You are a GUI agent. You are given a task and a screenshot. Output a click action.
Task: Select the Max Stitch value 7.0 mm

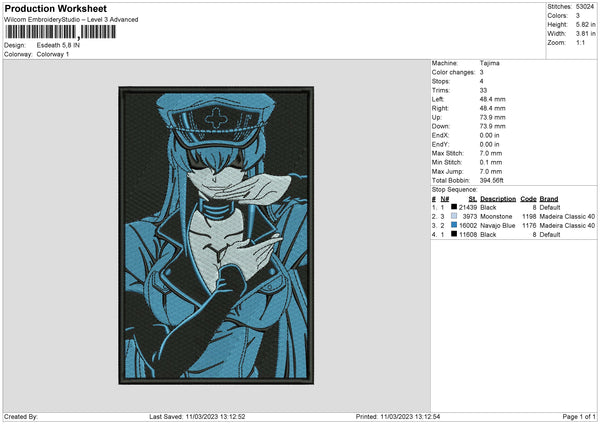click(491, 153)
